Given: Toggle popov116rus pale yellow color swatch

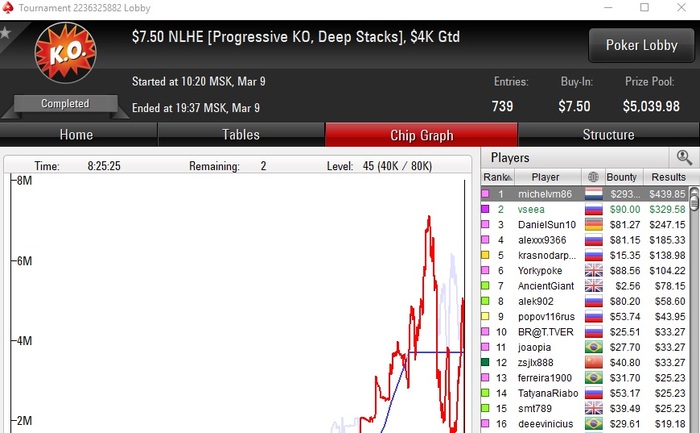Looking at the screenshot, I should pyautogui.click(x=485, y=316).
